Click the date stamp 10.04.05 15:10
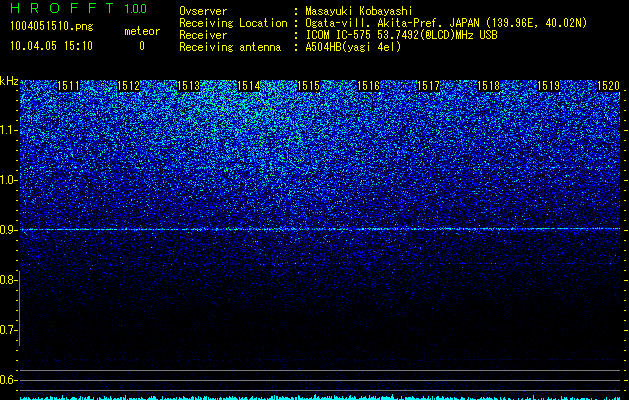Image resolution: width=629 pixels, height=400 pixels. click(51, 46)
